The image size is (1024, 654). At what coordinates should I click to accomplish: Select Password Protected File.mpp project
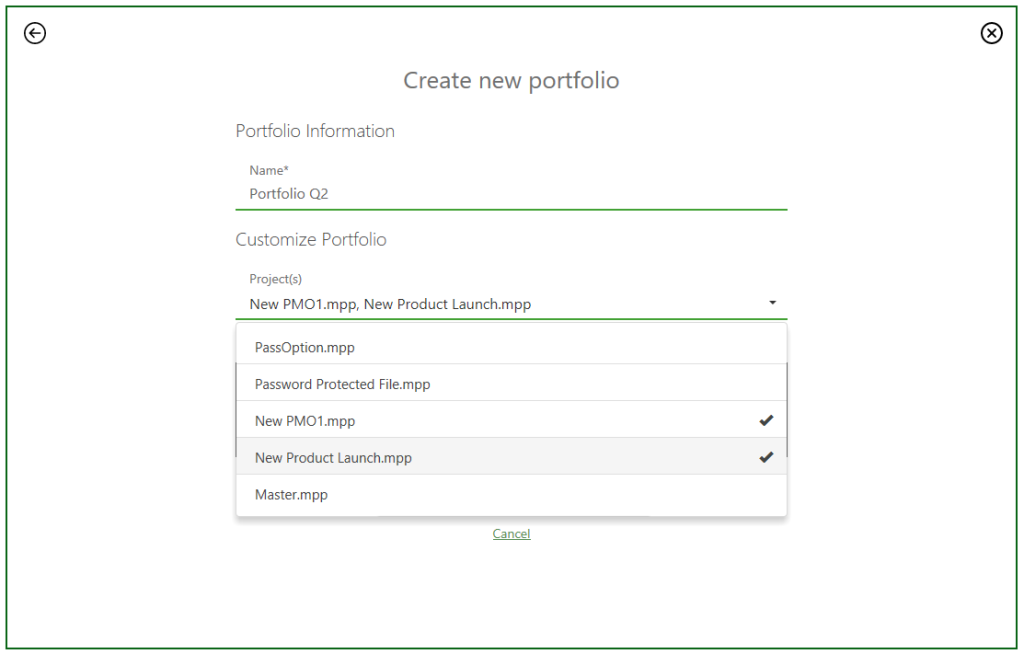point(340,384)
